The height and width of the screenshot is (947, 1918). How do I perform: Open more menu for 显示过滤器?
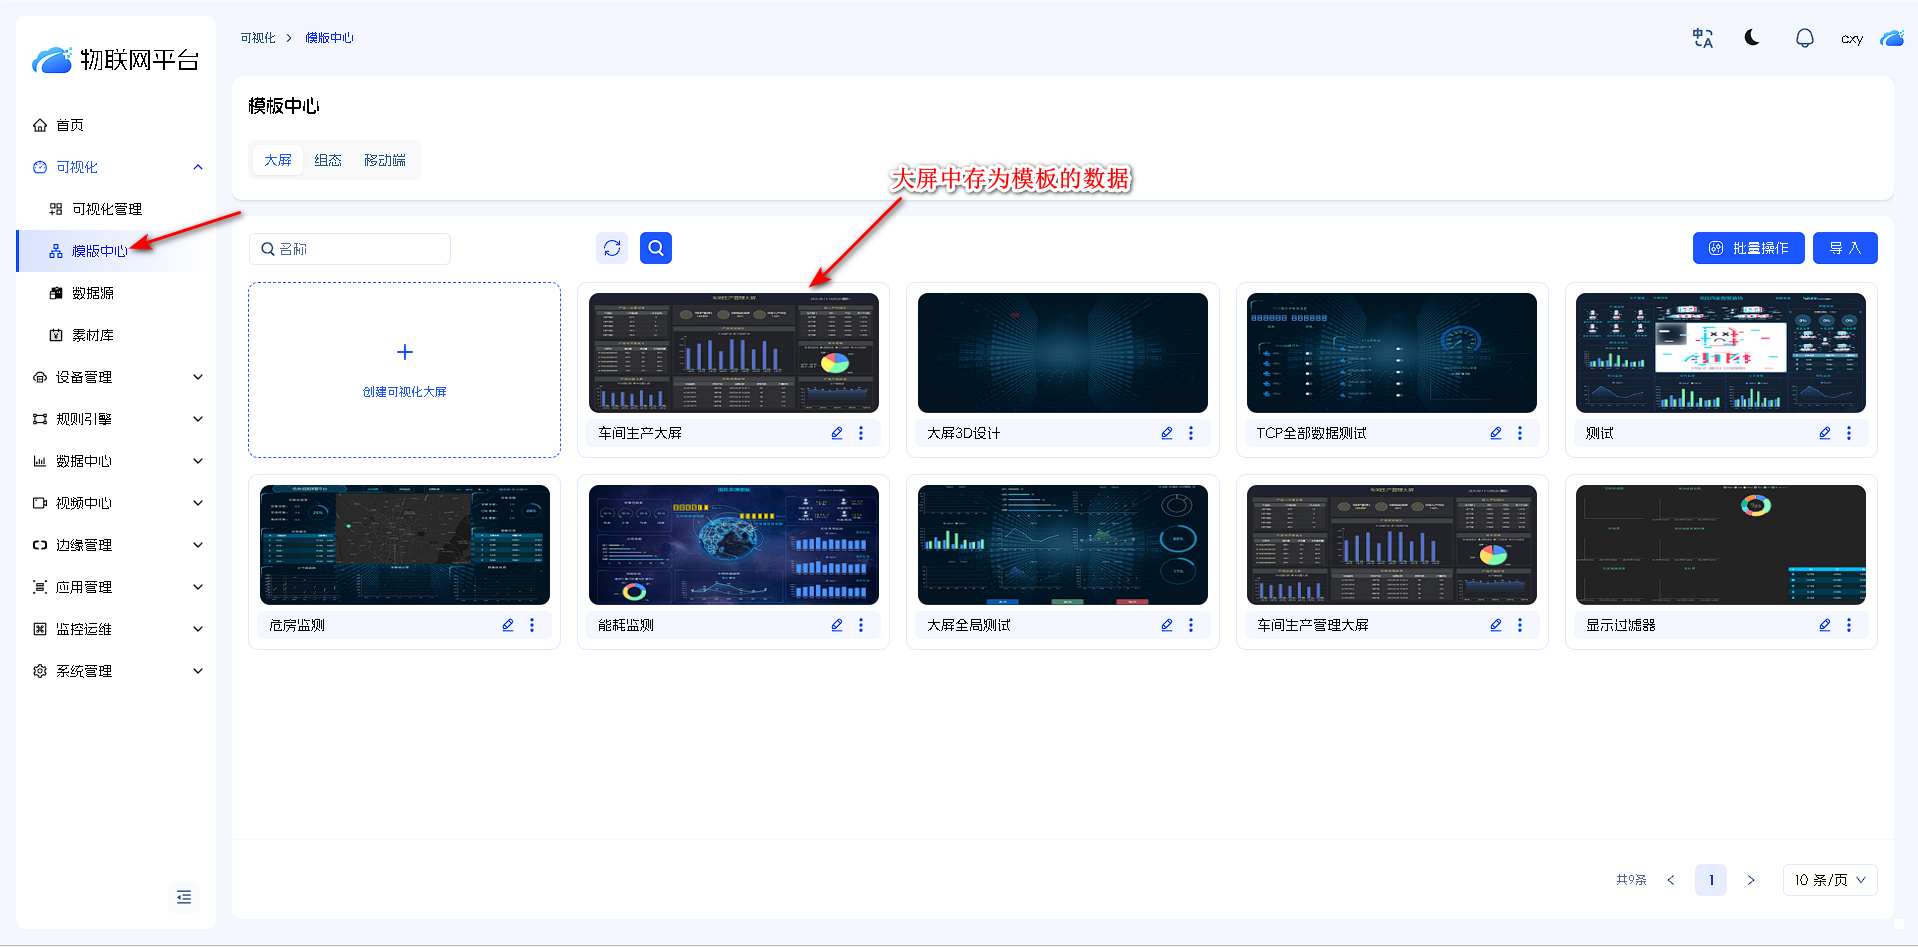(1848, 625)
